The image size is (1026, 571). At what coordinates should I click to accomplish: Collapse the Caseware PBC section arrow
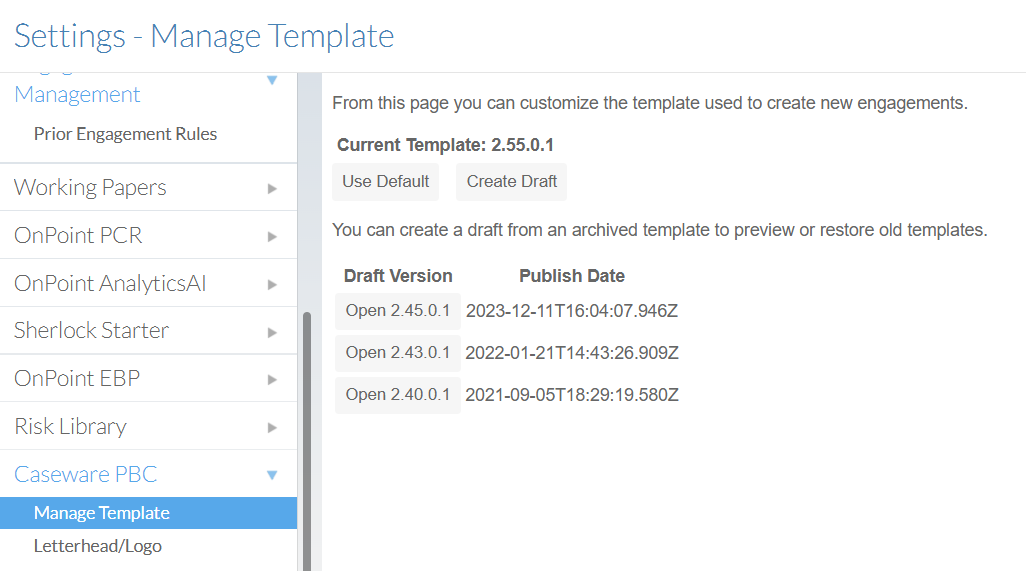(272, 475)
